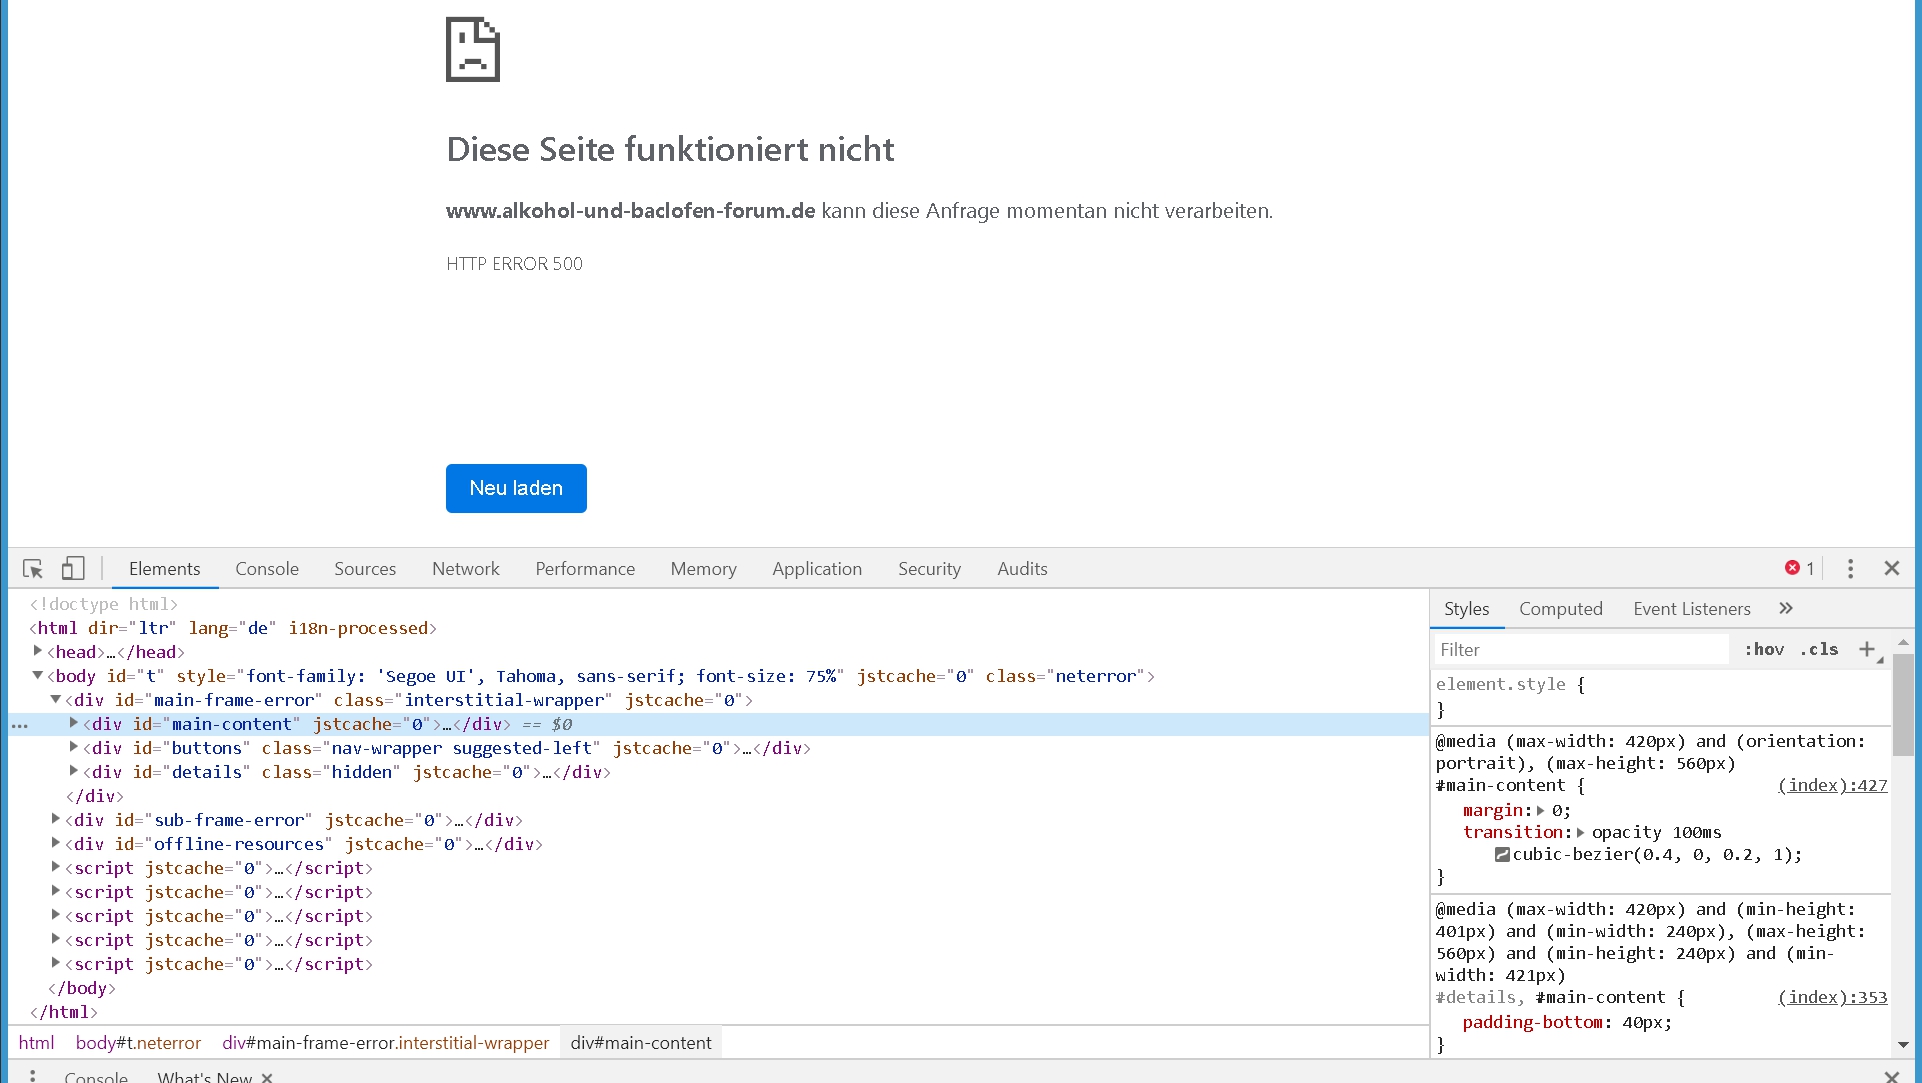This screenshot has height=1083, width=1922.
Task: Open DevTools three-dot customize menu
Action: pyautogui.click(x=1850, y=569)
